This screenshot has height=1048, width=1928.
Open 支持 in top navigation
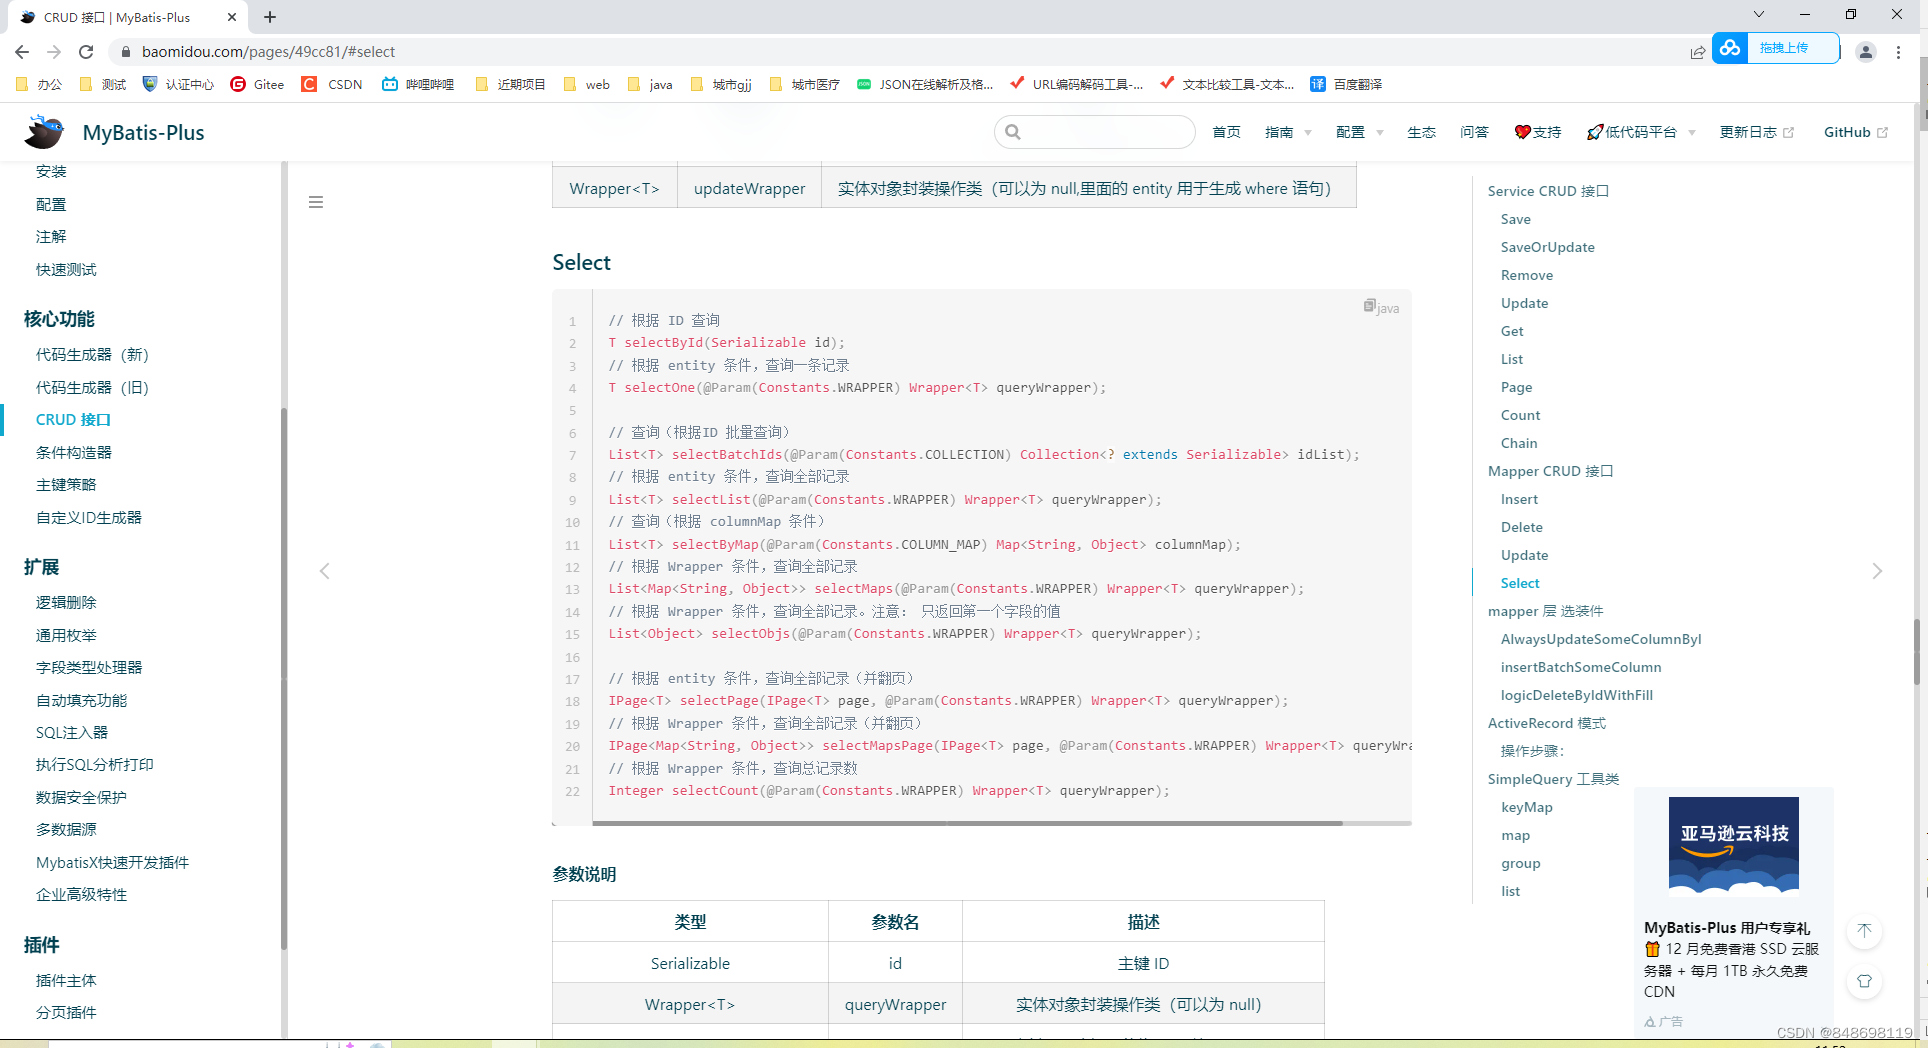click(1538, 132)
